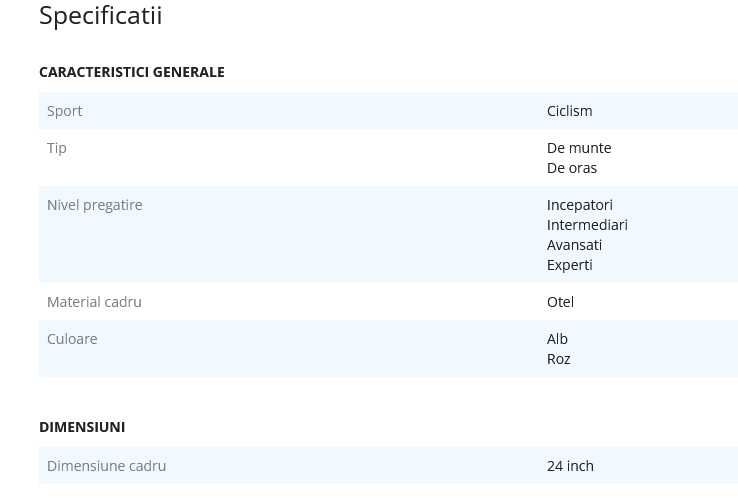This screenshot has width=738, height=498.
Task: Click the Culoare row label
Action: [x=72, y=339]
